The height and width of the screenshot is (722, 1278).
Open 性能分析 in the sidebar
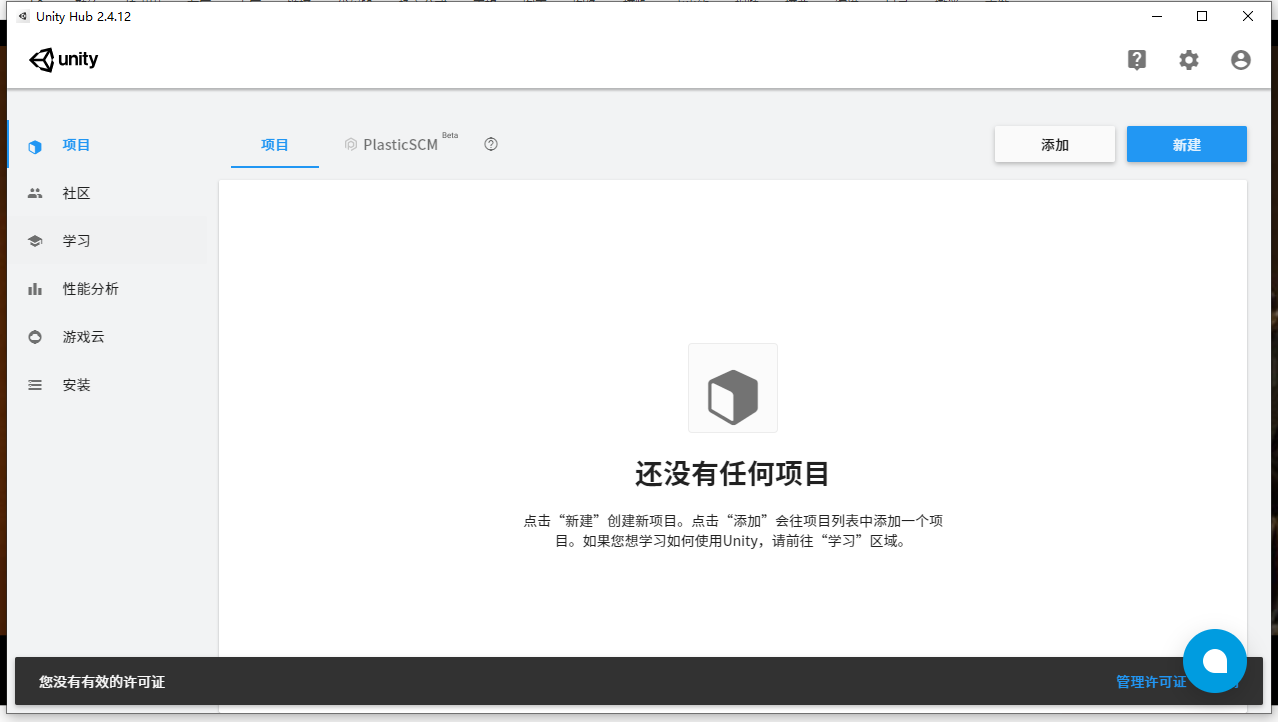coord(108,289)
